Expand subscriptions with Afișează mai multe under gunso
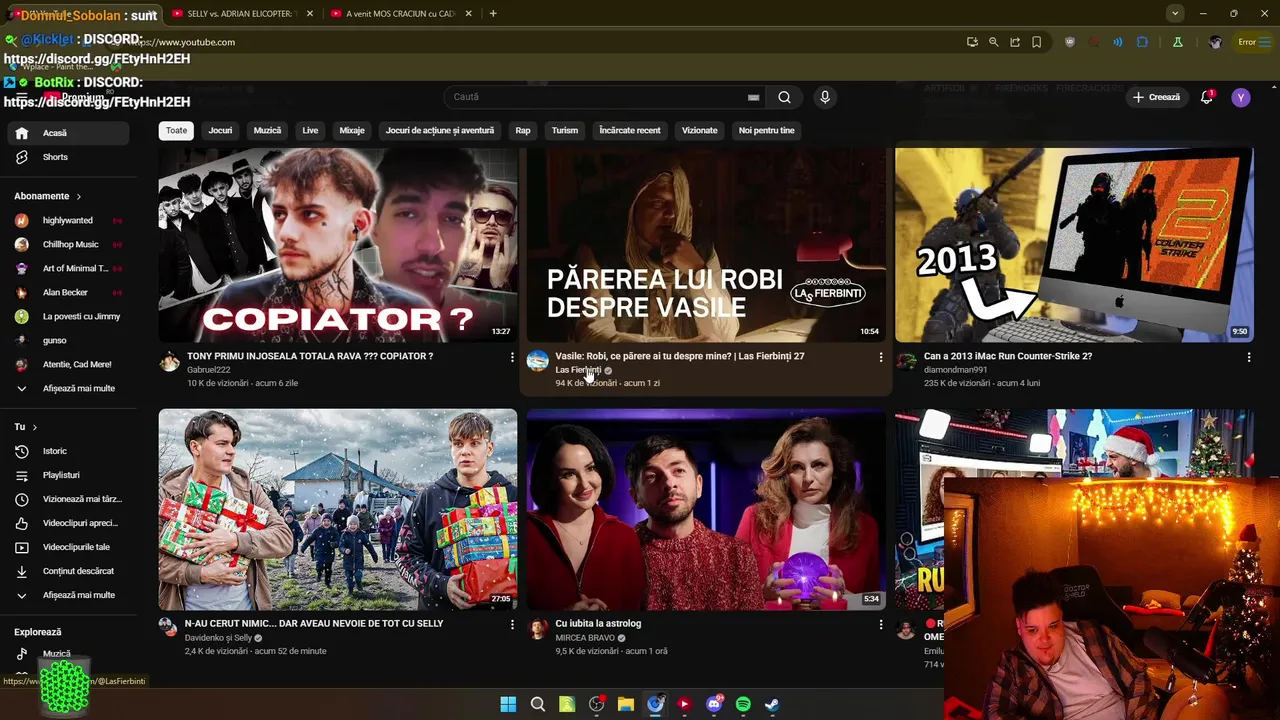Image resolution: width=1280 pixels, height=720 pixels. (66, 388)
